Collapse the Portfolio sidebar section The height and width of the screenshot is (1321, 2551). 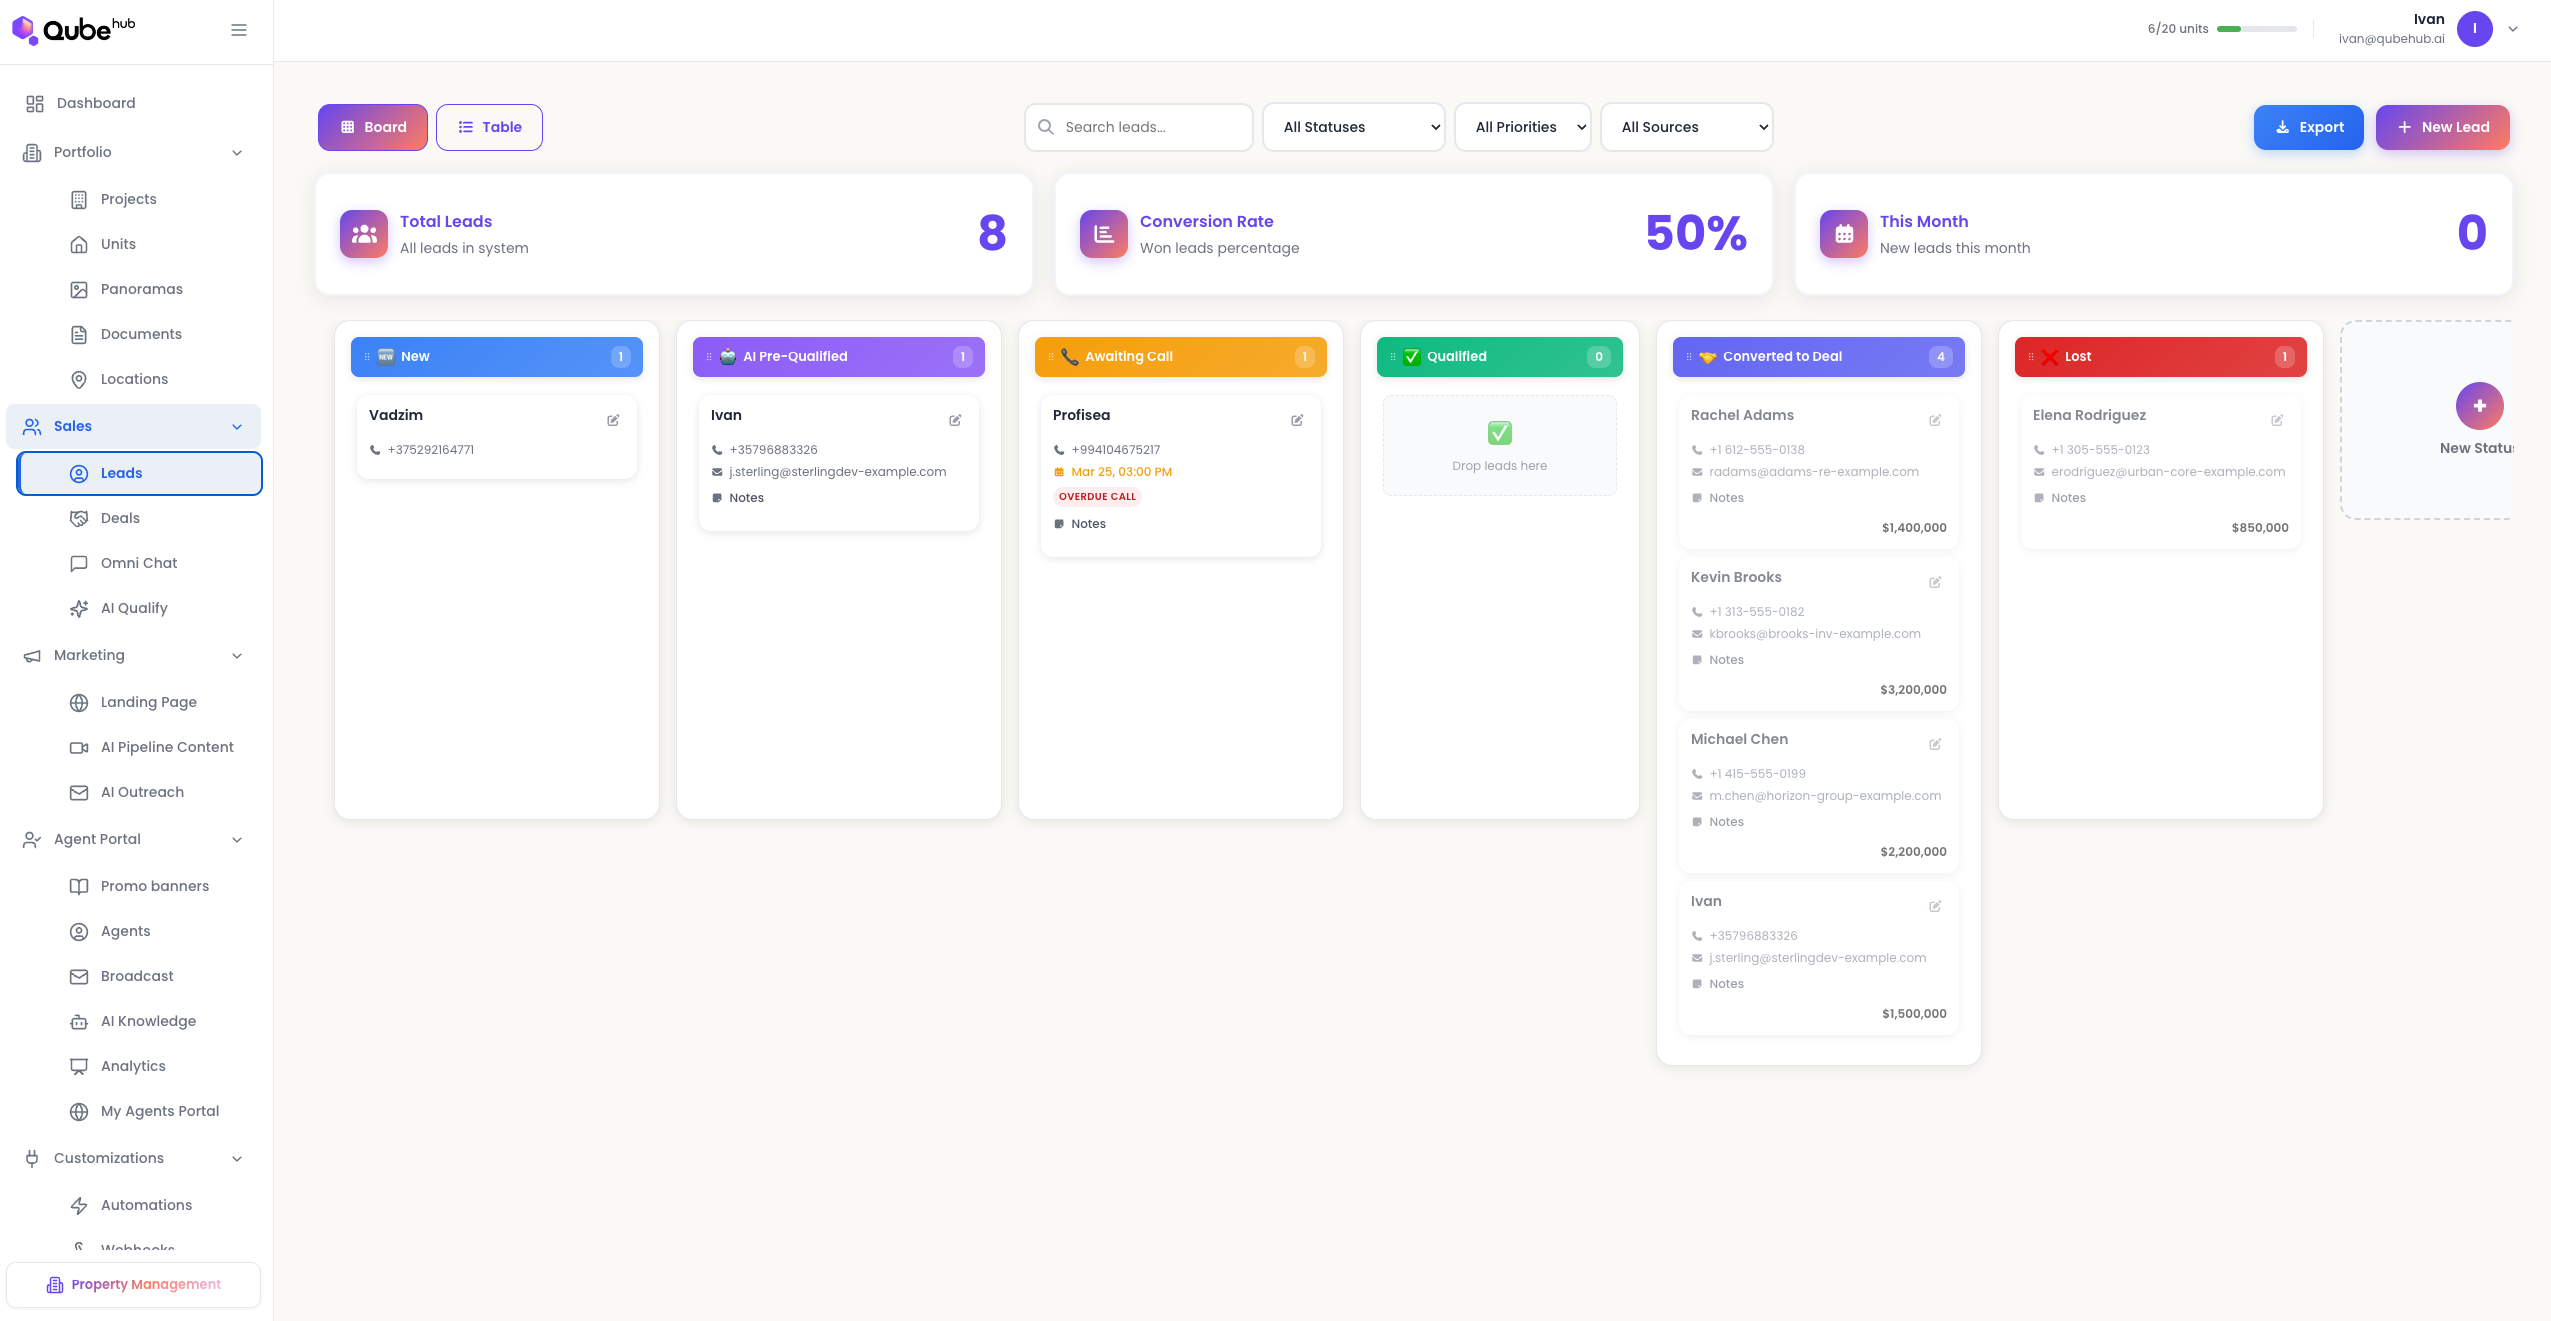tap(237, 153)
